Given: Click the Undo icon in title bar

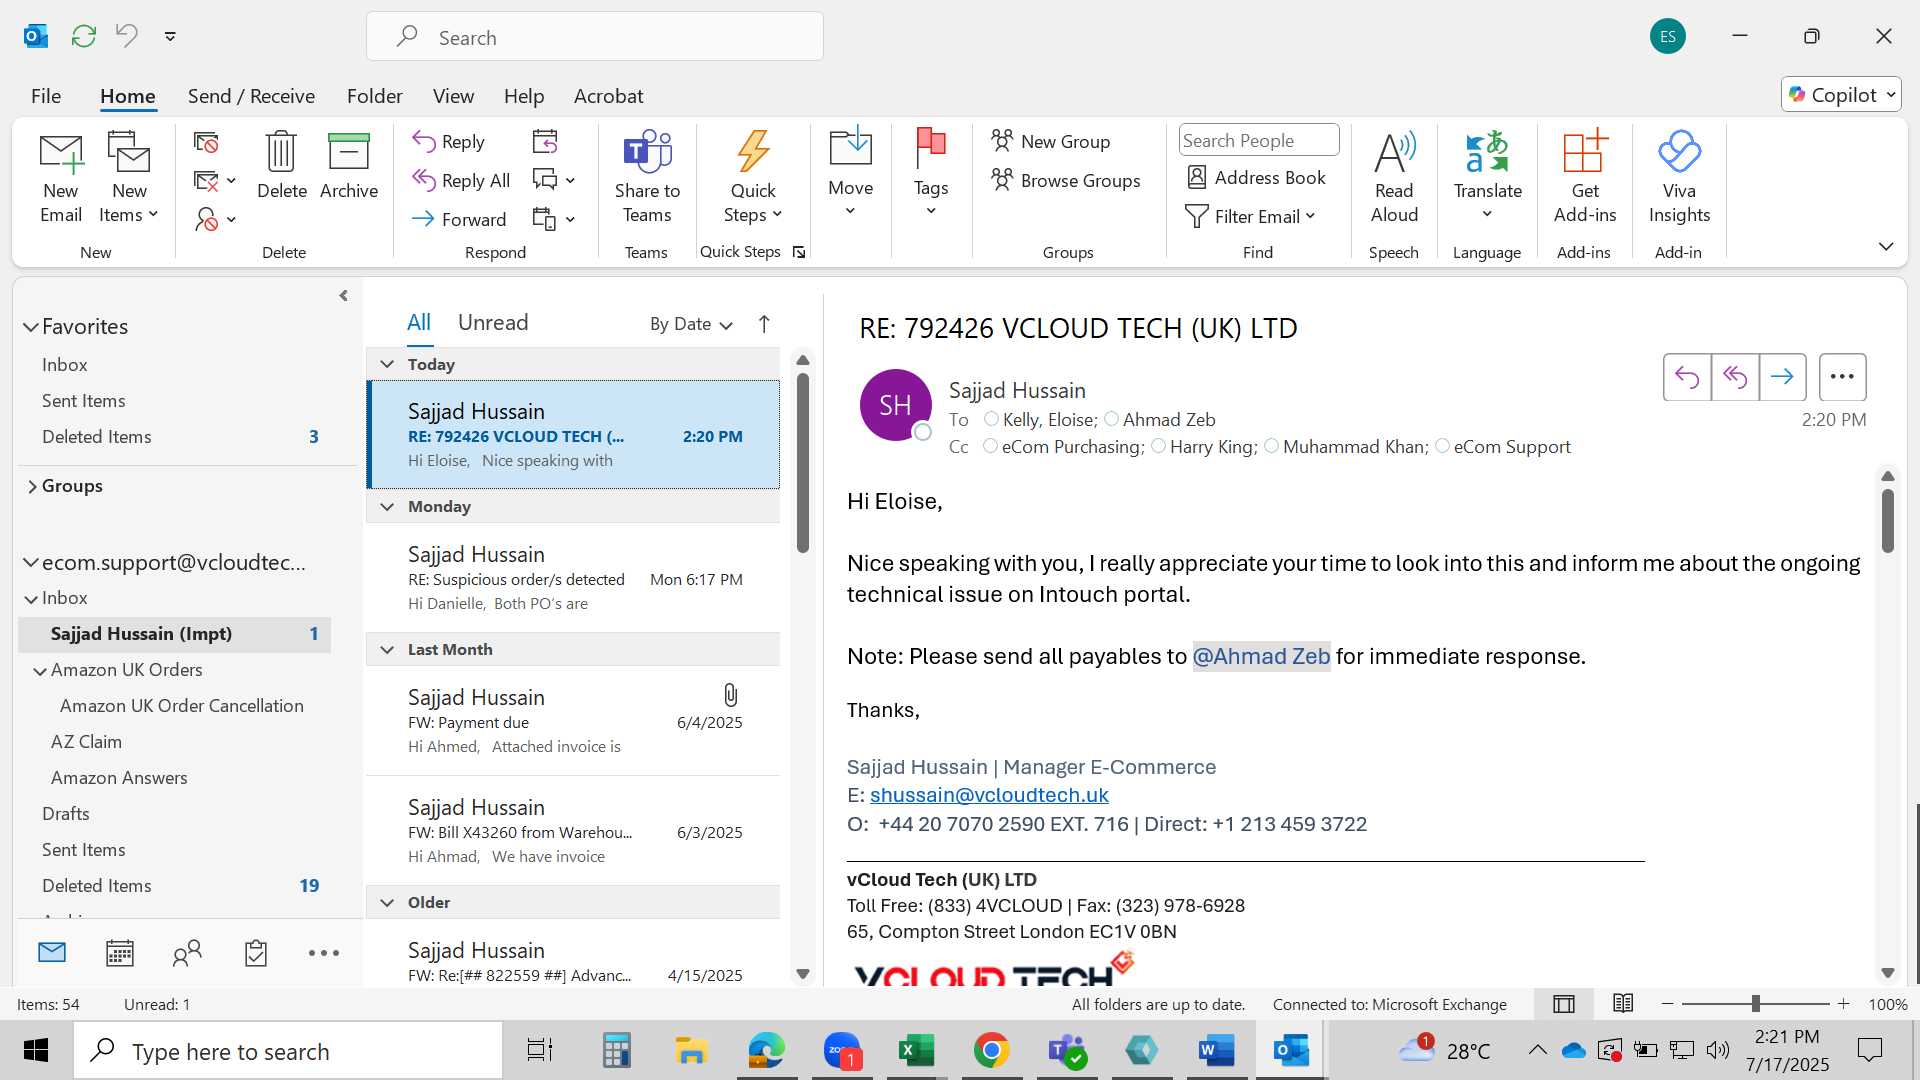Looking at the screenshot, I should click(126, 35).
